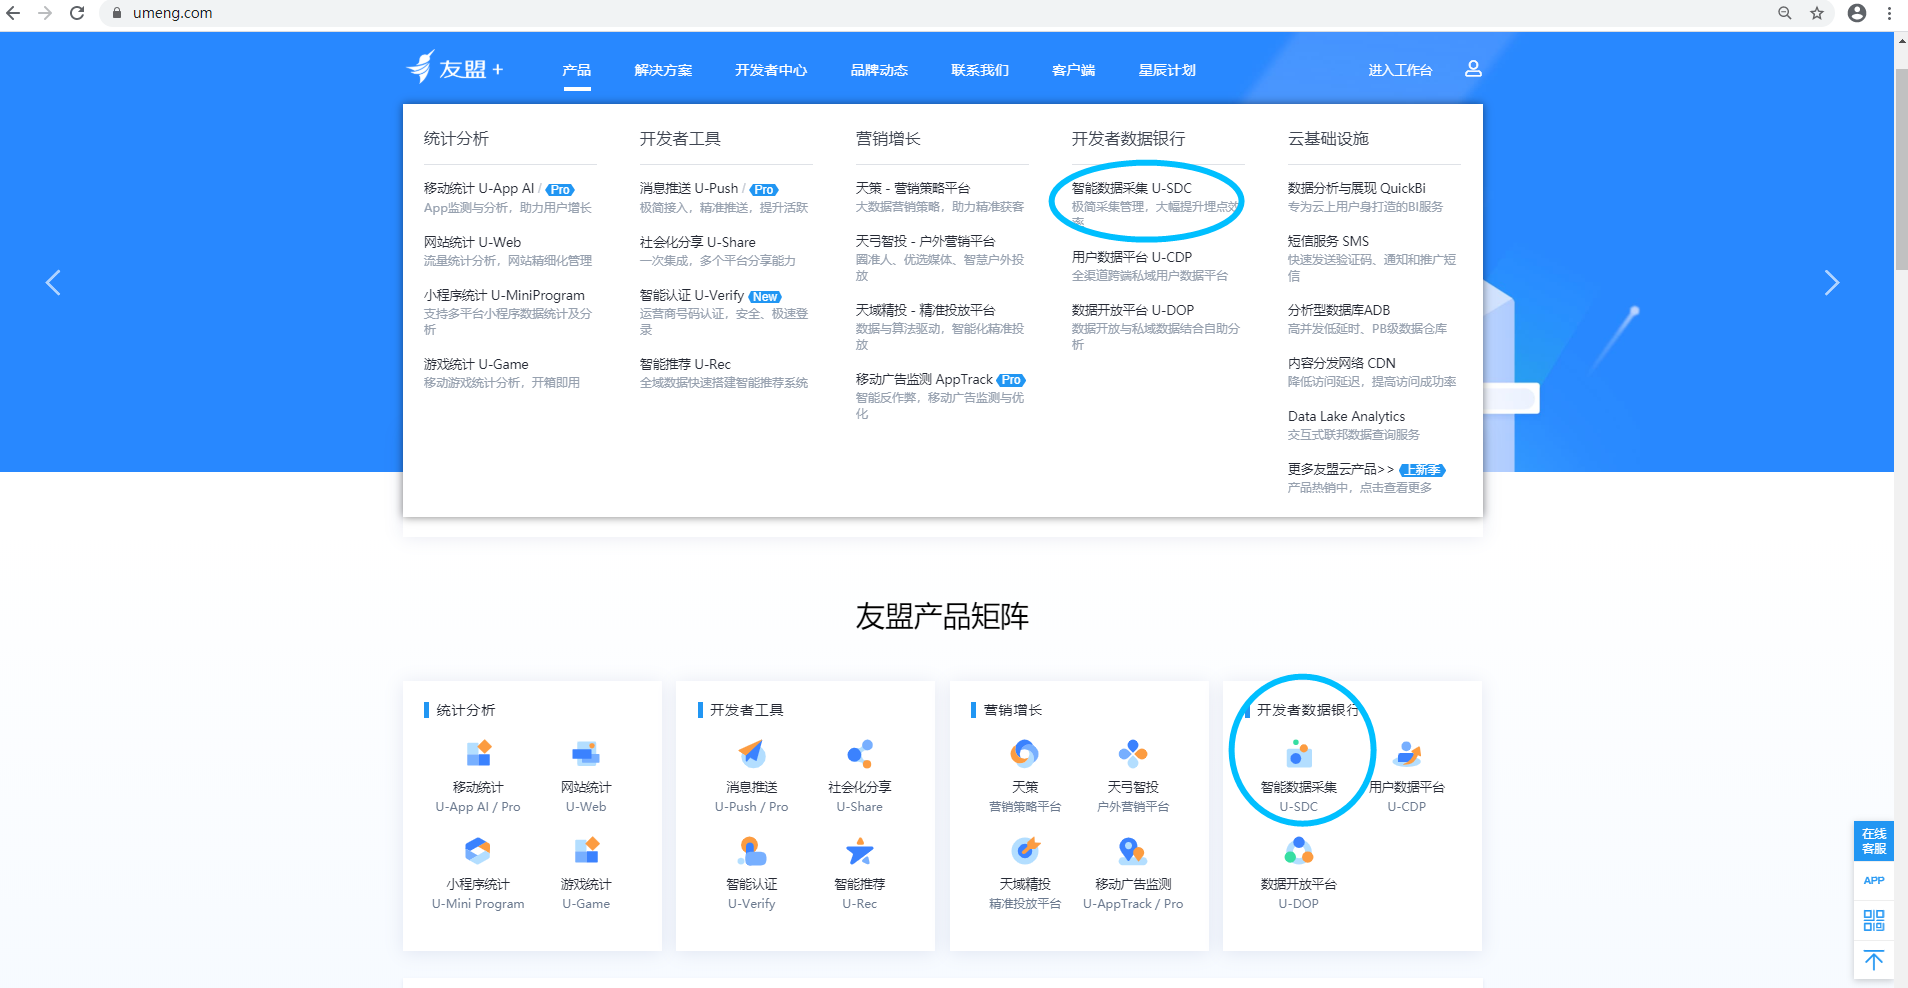This screenshot has width=1908, height=988.
Task: Open Chrome three-dot menu
Action: [1889, 13]
